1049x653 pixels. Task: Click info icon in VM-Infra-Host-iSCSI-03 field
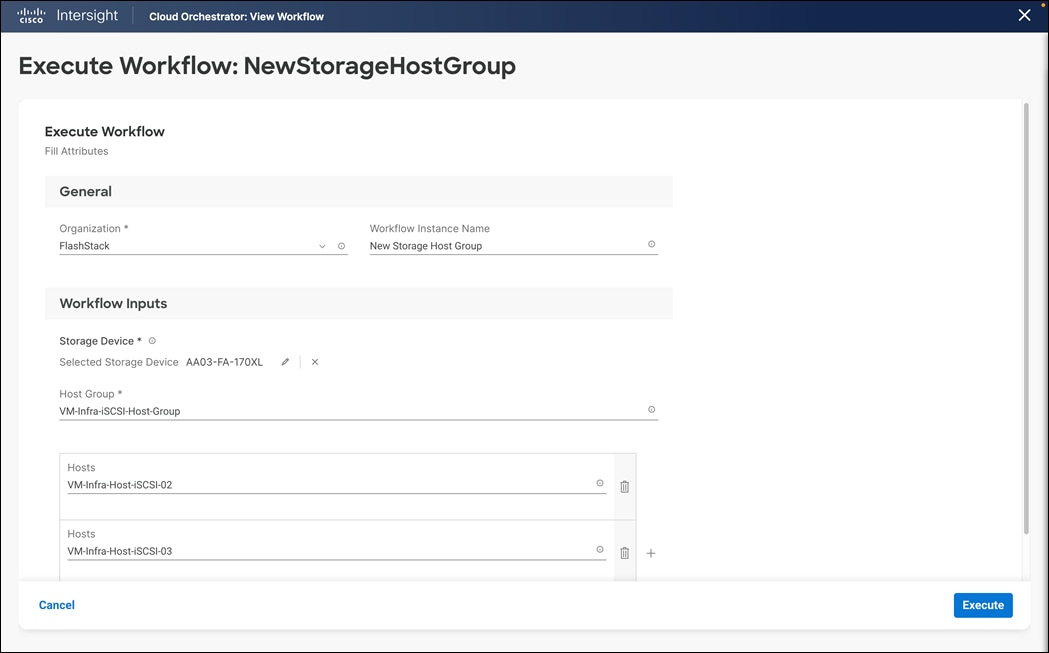click(600, 549)
